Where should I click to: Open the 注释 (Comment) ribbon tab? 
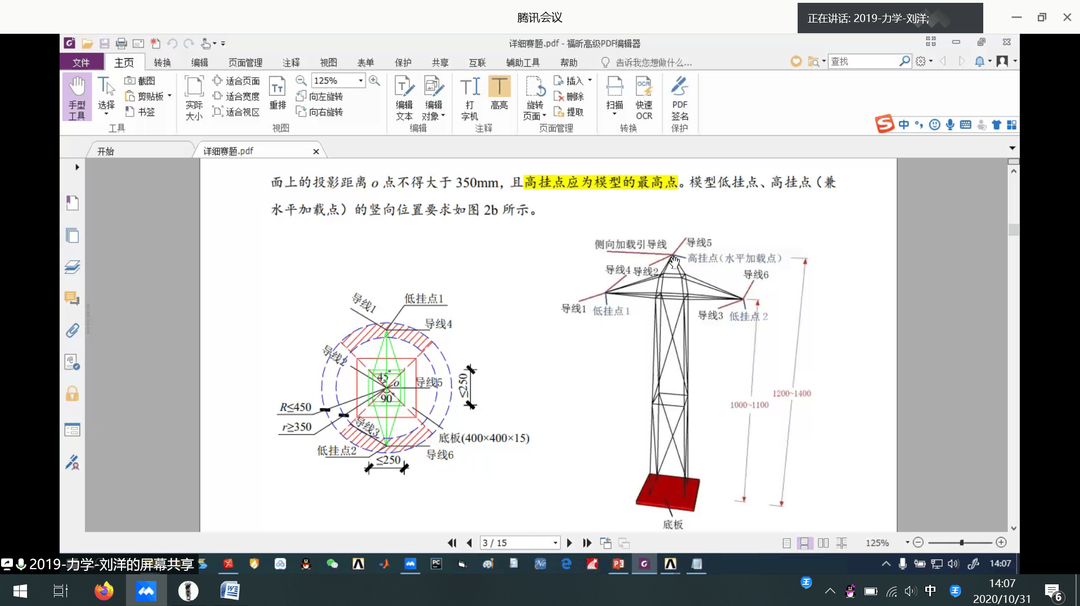click(x=291, y=62)
